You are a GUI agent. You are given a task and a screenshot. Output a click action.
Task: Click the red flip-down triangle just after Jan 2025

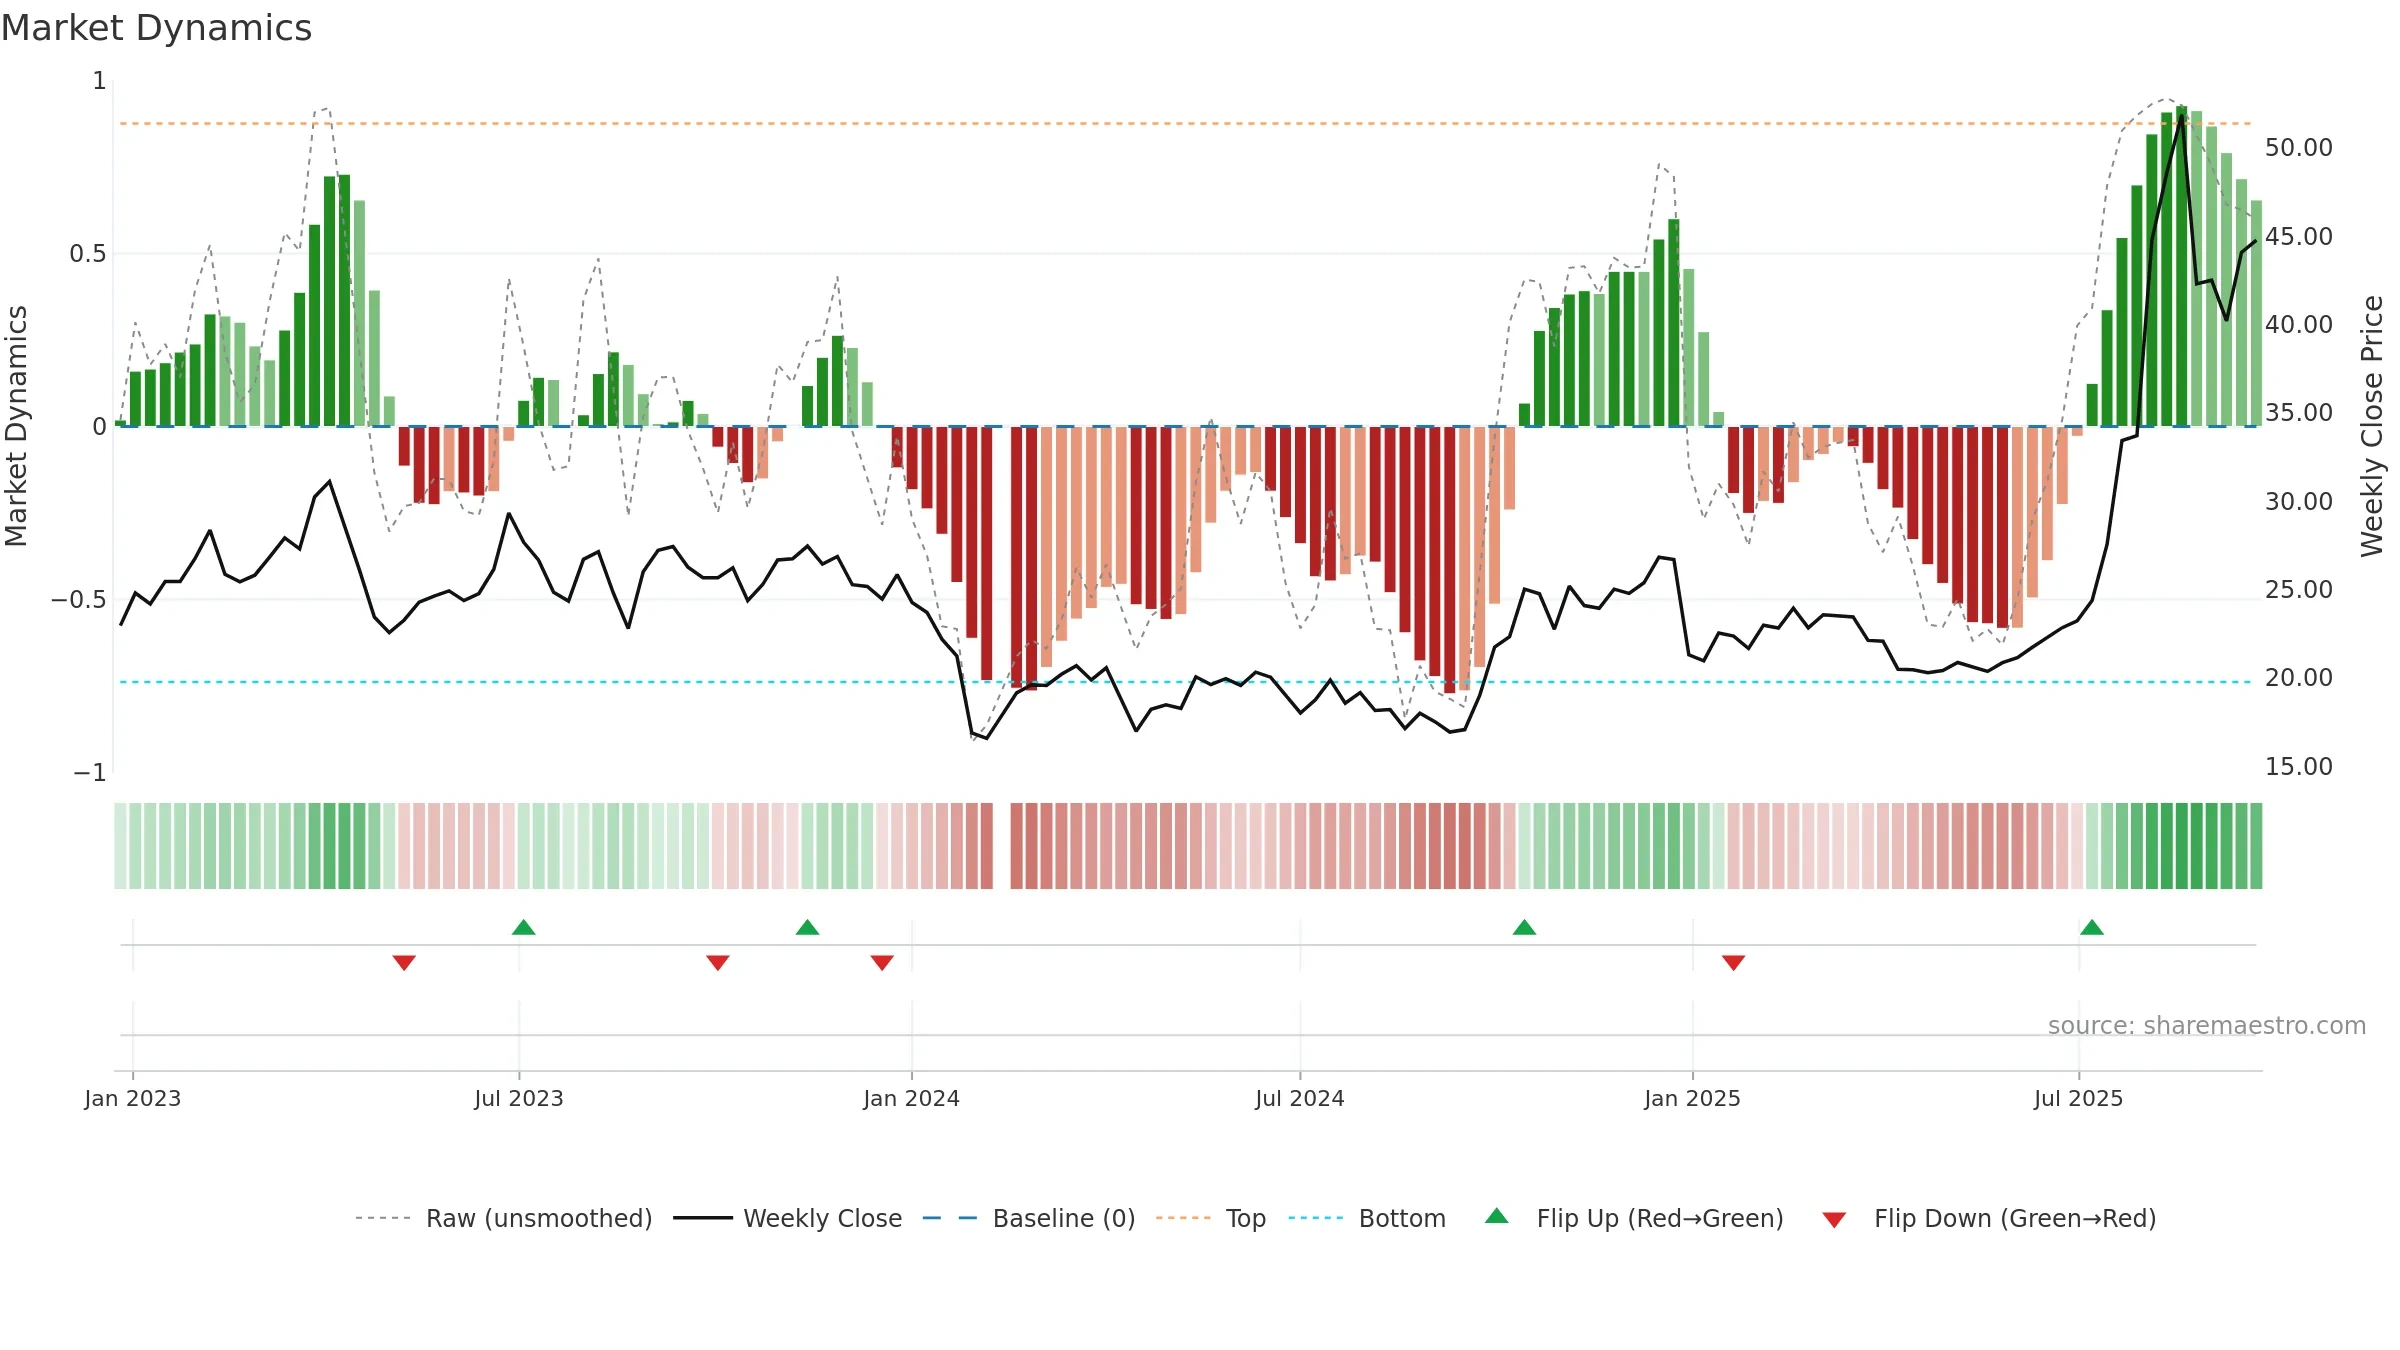pyautogui.click(x=1734, y=963)
